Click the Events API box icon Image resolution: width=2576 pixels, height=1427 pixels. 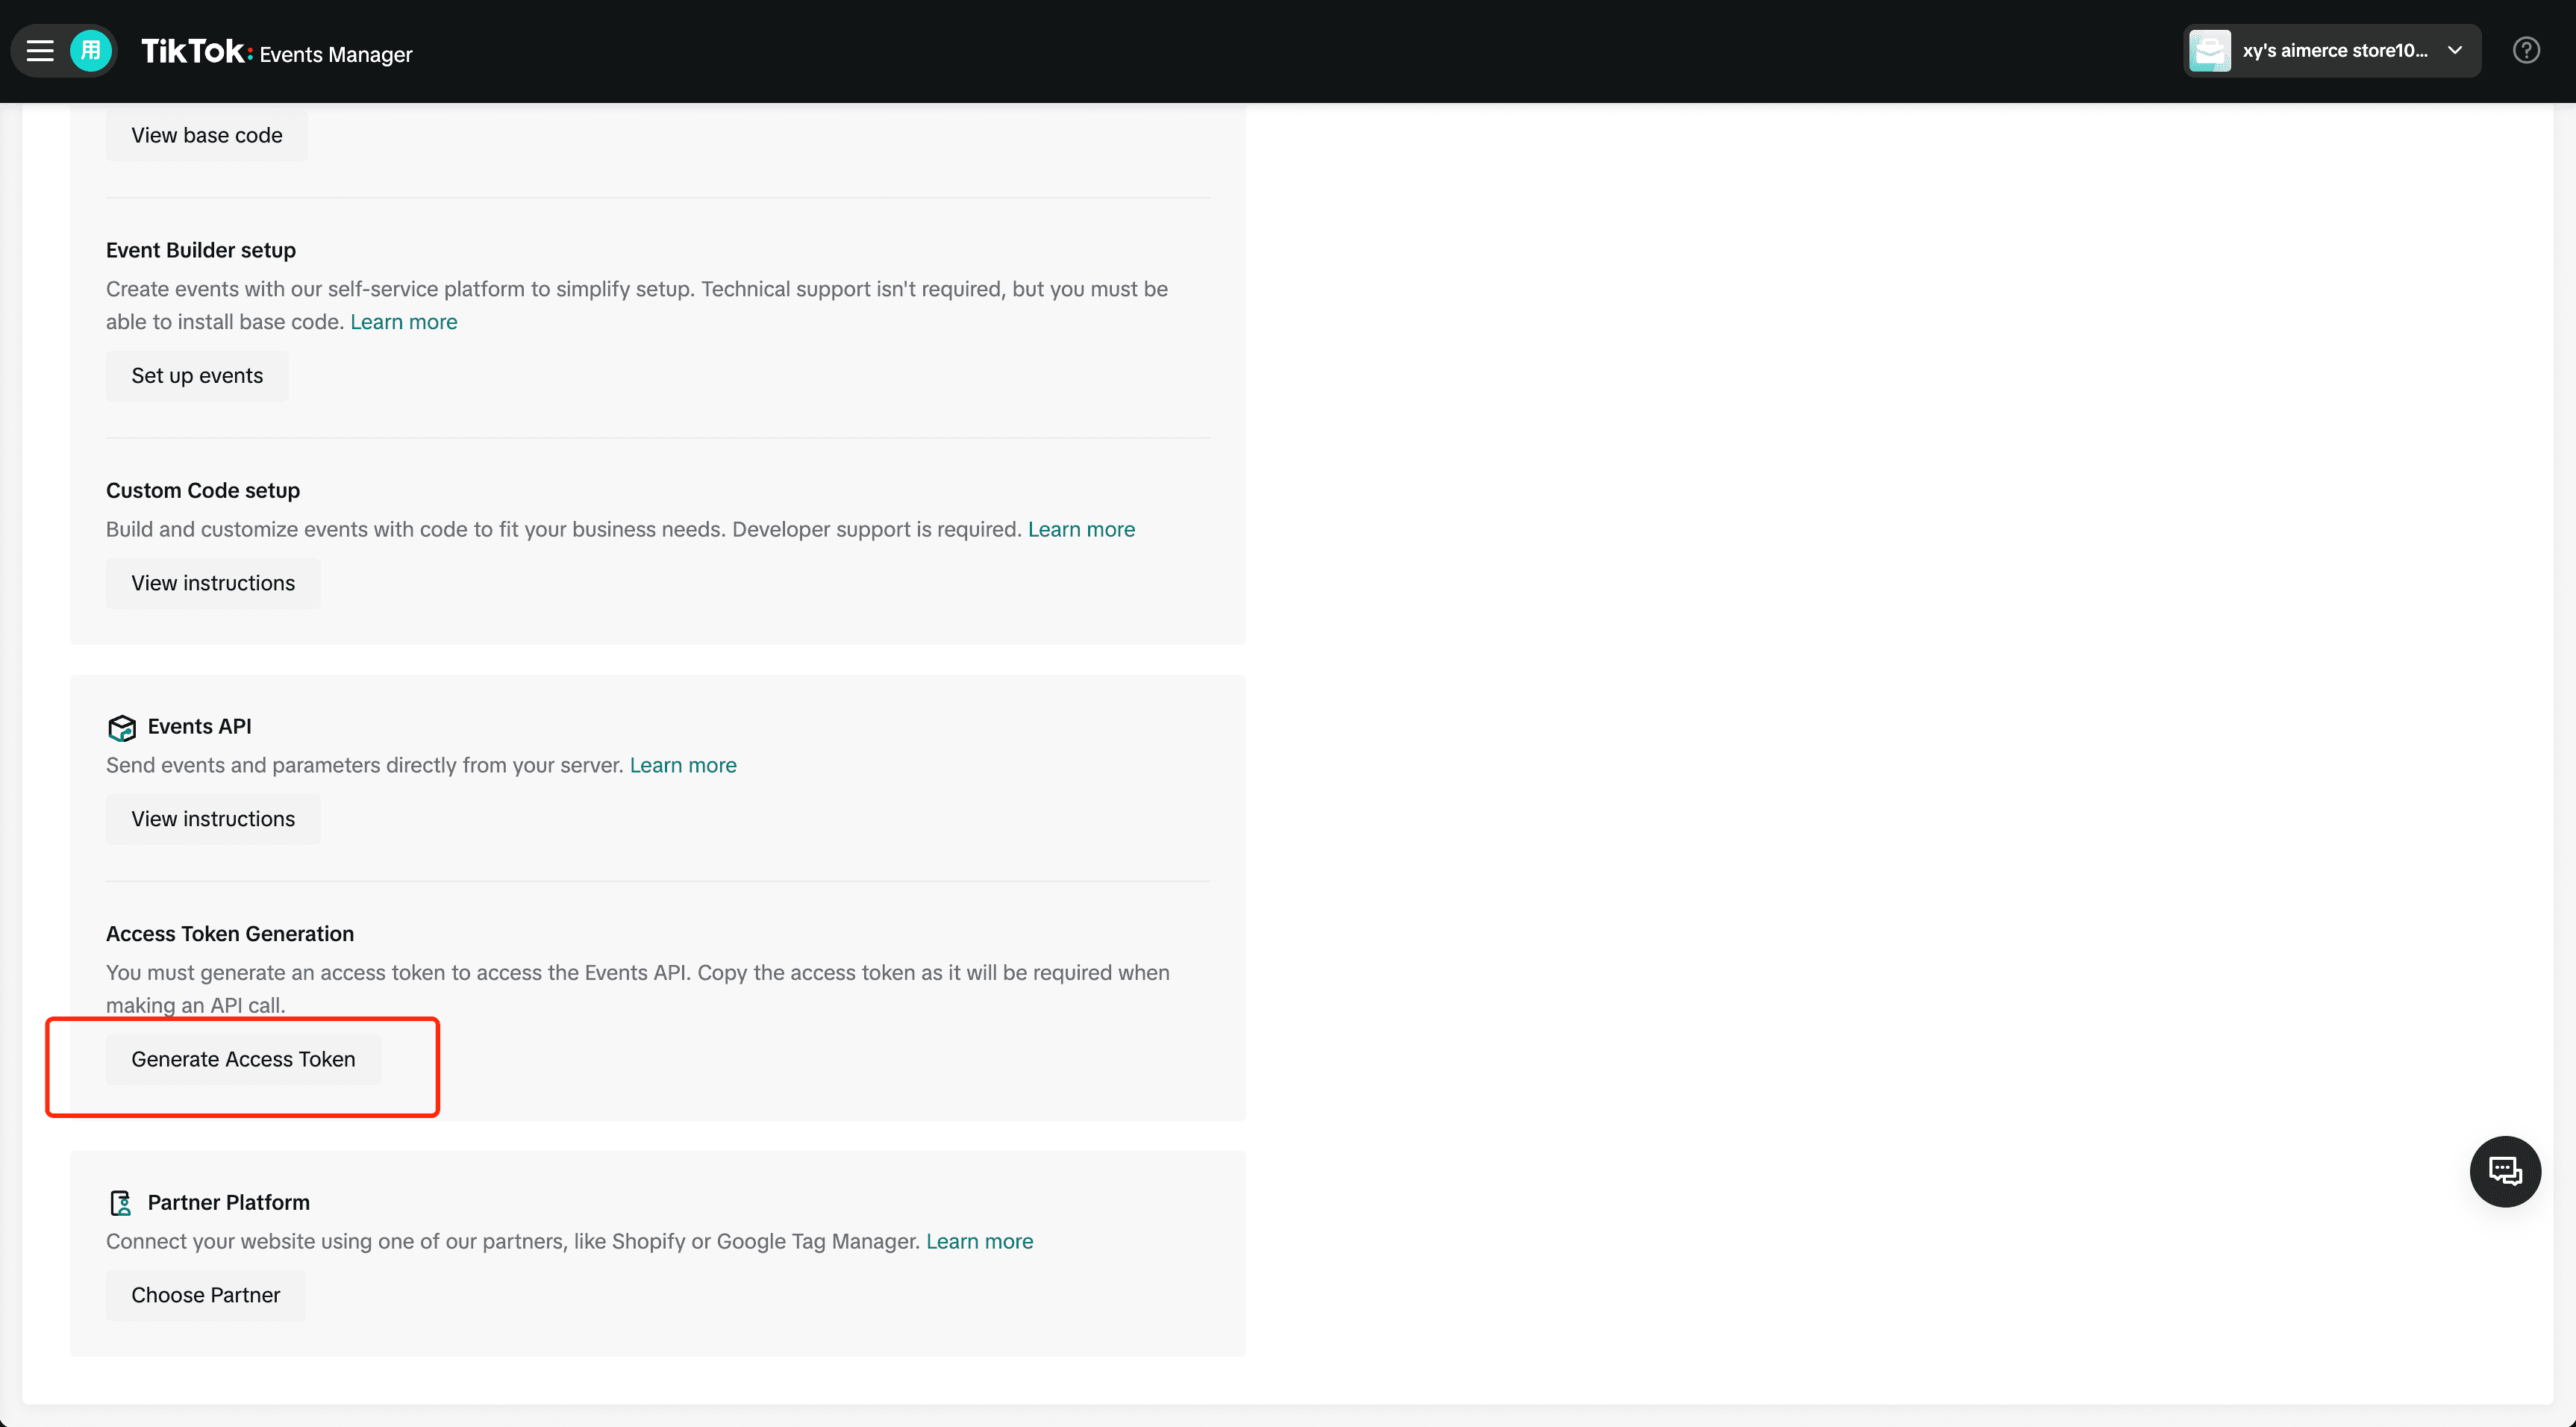122,727
